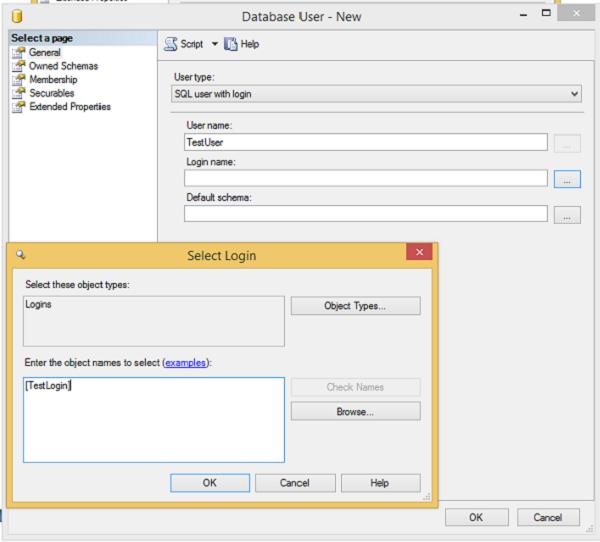This screenshot has height=542, width=600.
Task: Open the examples link
Action: [x=186, y=362]
